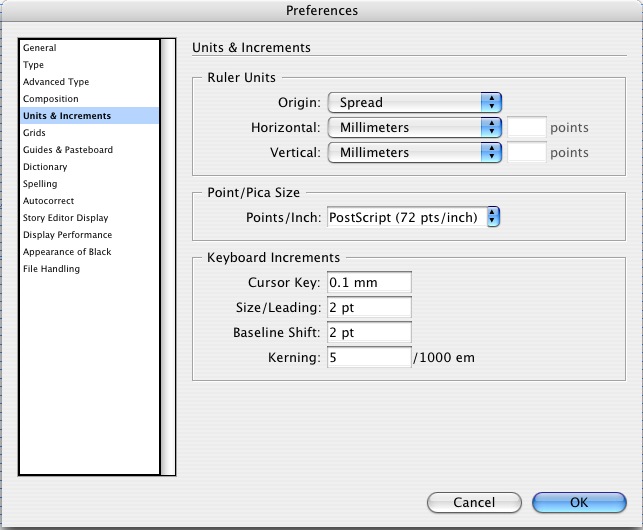This screenshot has height=530, width=643.
Task: Open the Vertical ruler units dropdown
Action: [x=415, y=153]
